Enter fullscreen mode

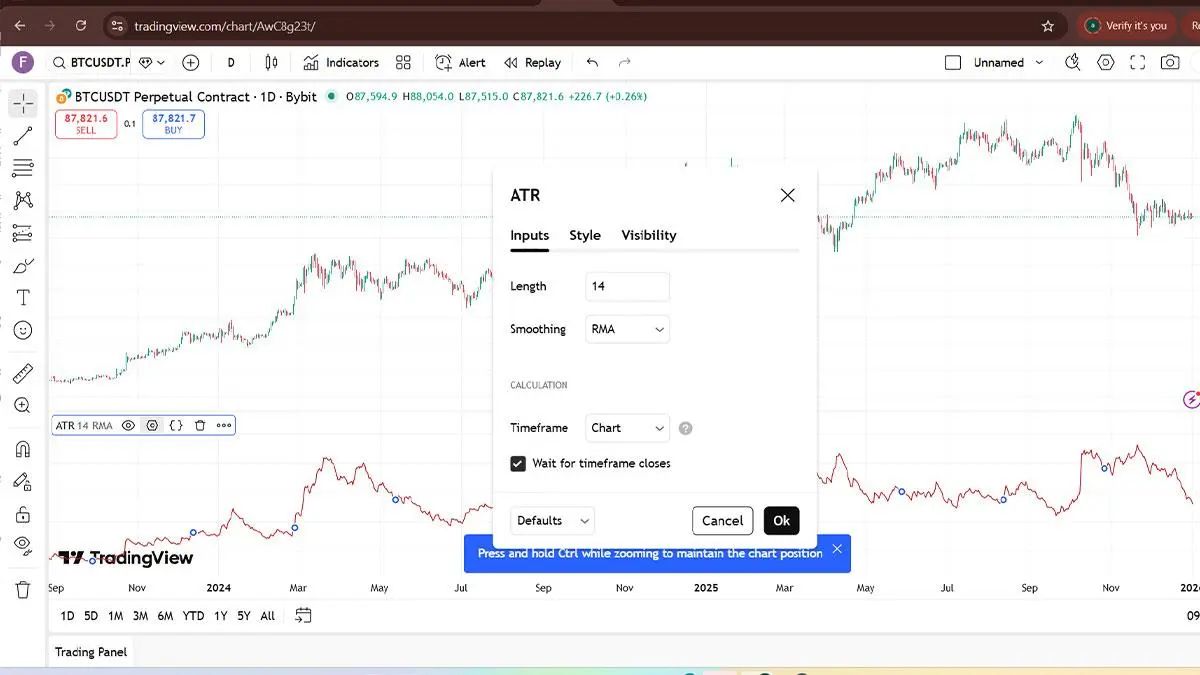[x=1138, y=62]
